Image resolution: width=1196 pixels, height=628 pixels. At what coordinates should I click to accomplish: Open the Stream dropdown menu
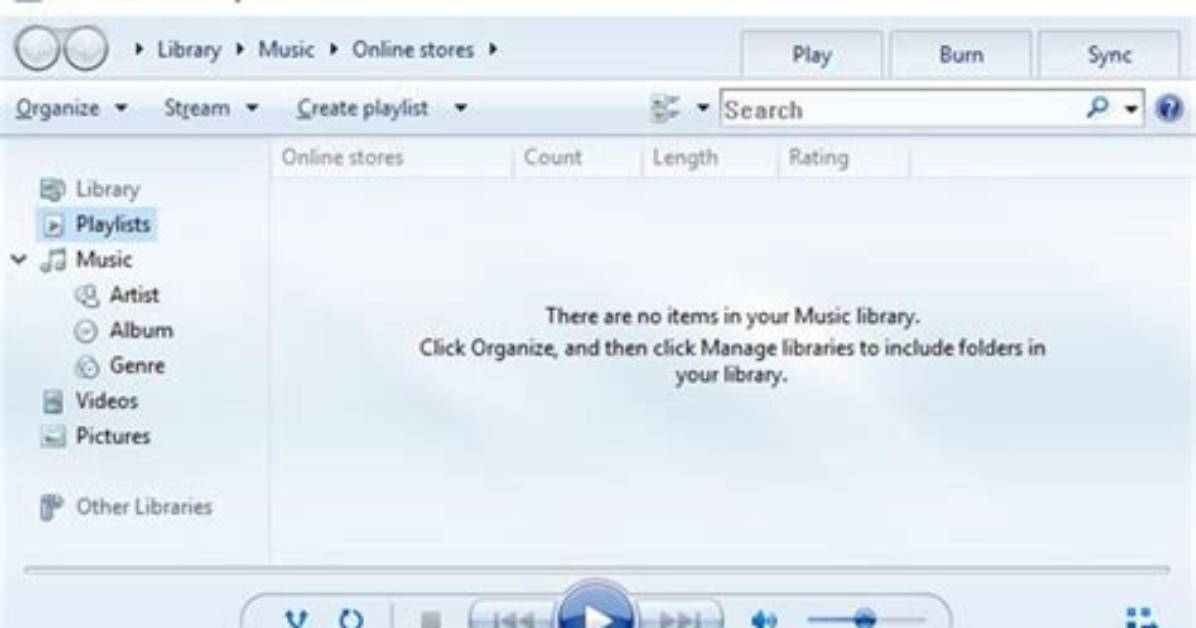point(211,108)
